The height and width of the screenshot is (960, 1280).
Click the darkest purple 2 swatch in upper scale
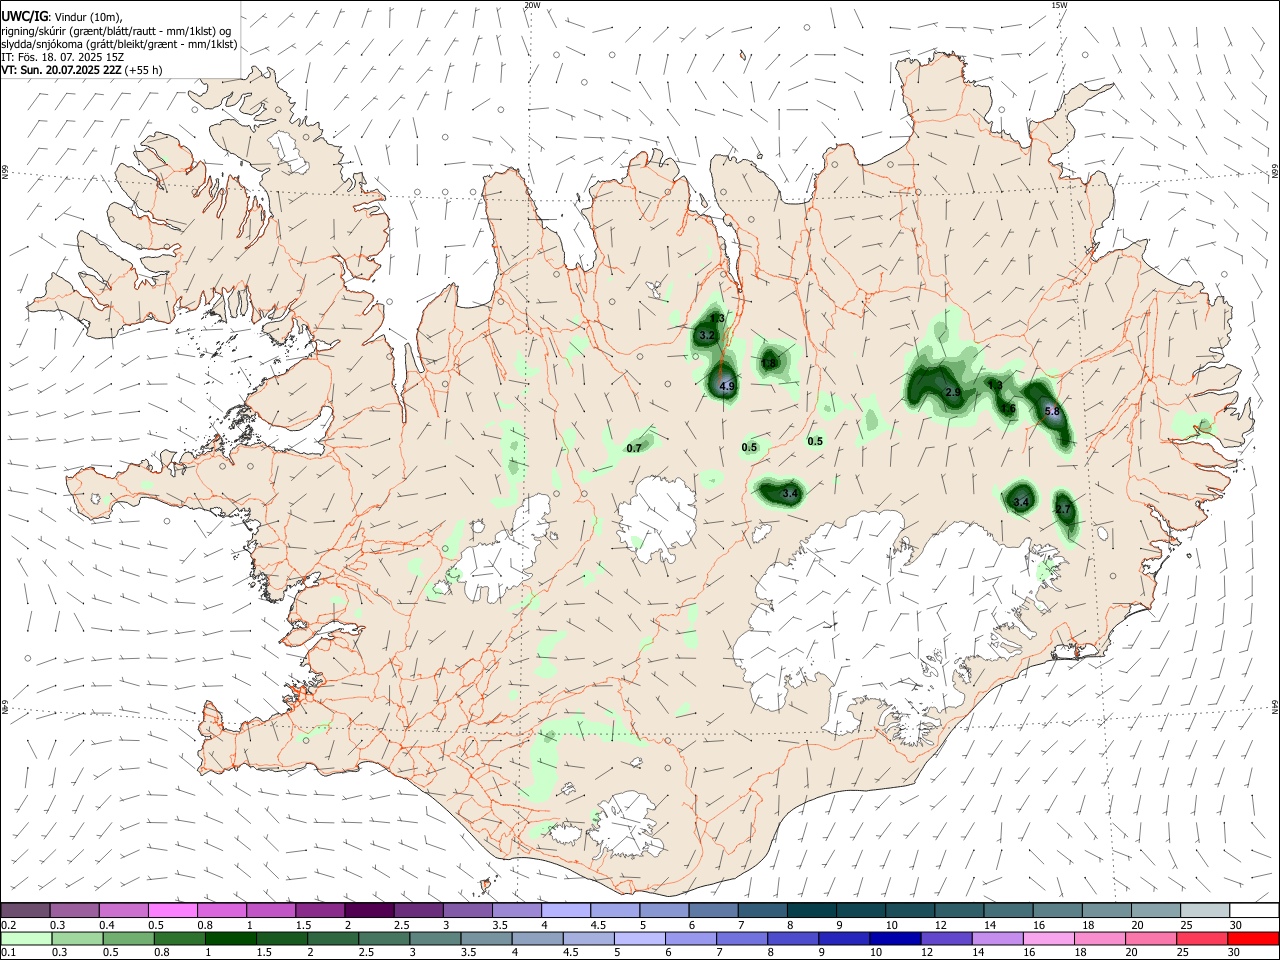(368, 910)
